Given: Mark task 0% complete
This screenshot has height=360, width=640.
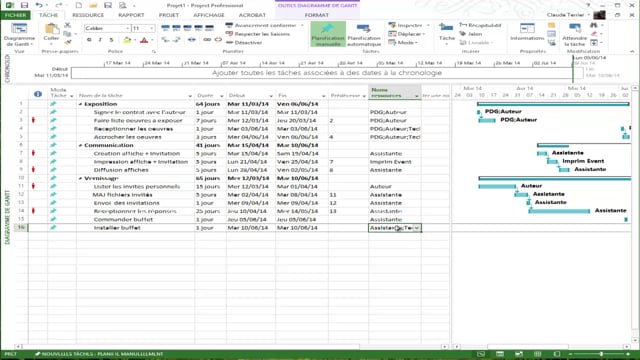Looking at the screenshot, I should click(165, 28).
